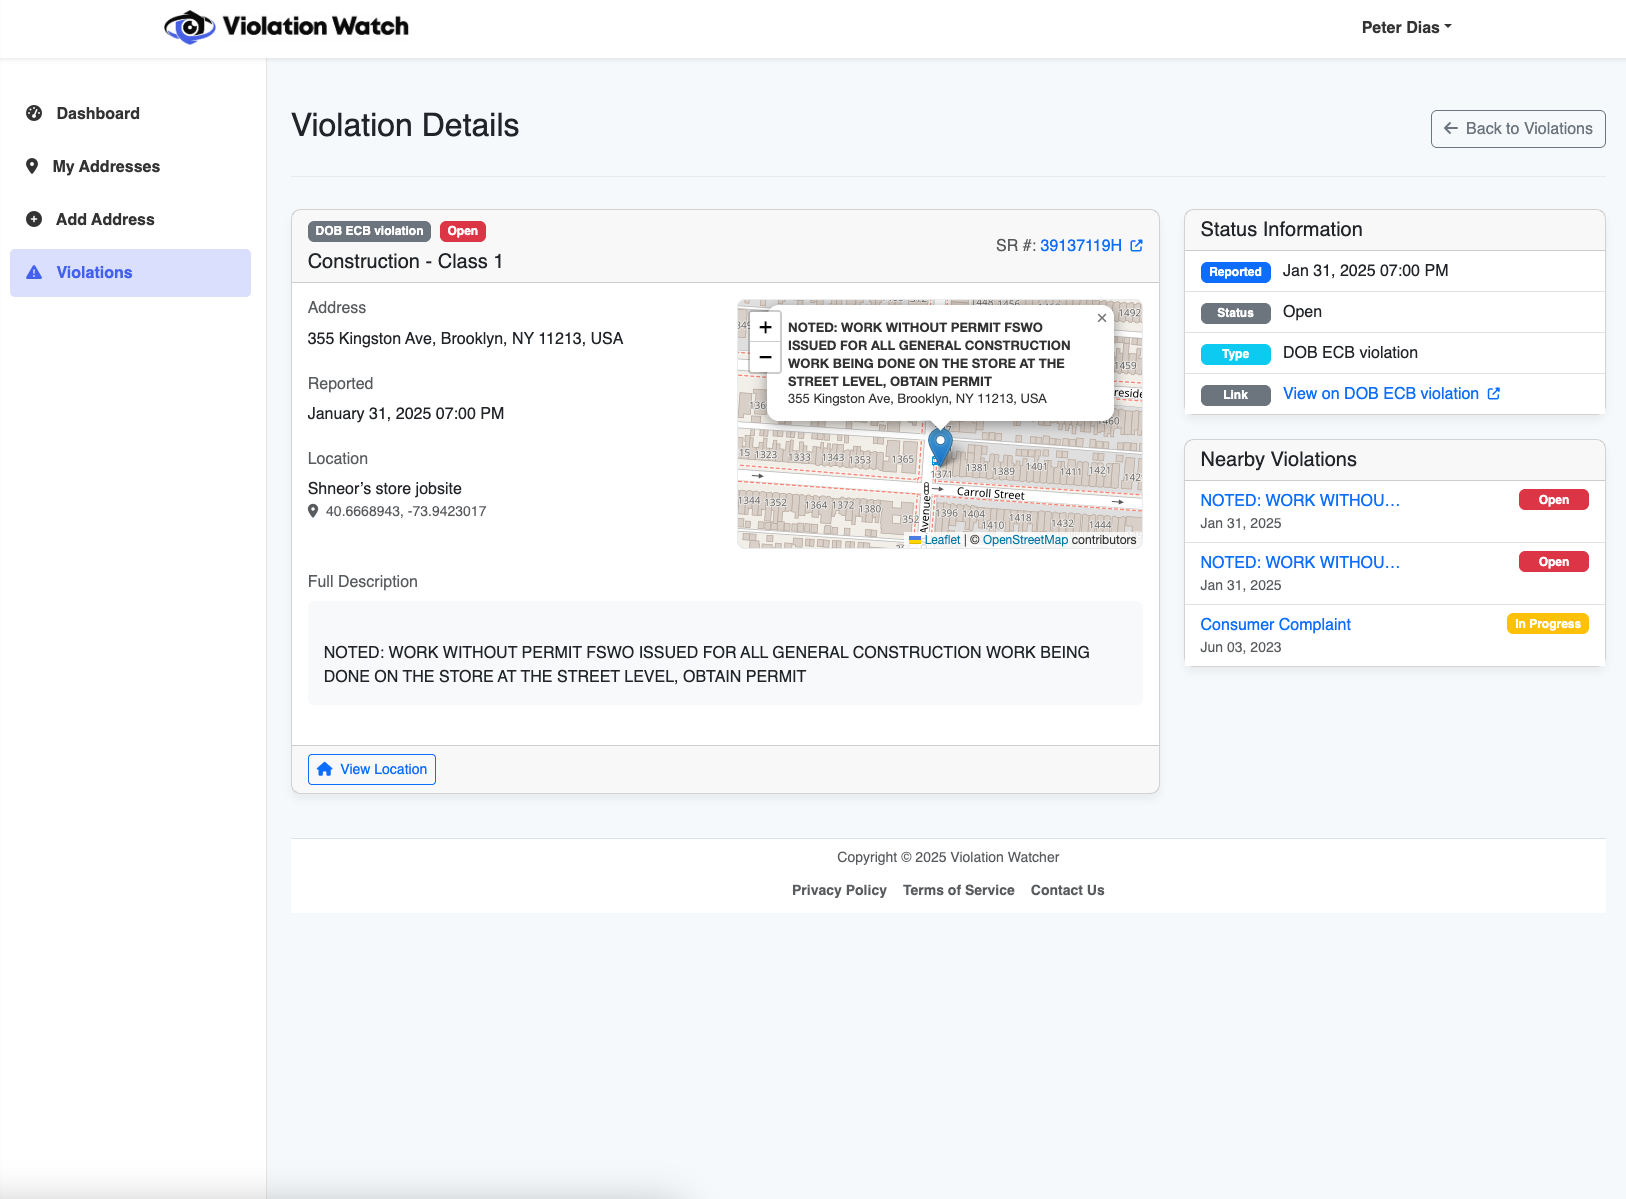Click View on DOB ECB violation link

pos(1382,393)
